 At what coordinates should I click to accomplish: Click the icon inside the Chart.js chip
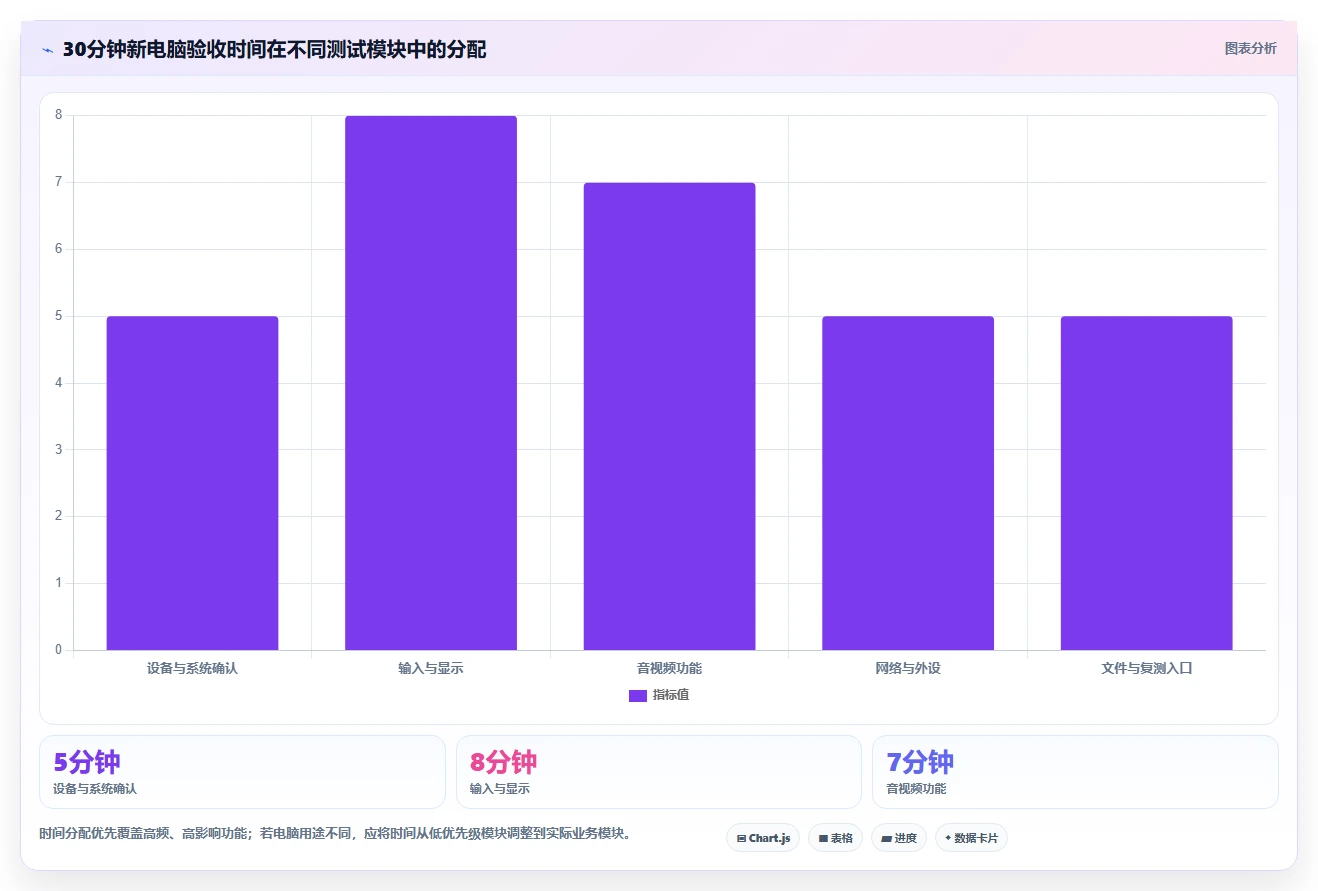pyautogui.click(x=741, y=839)
